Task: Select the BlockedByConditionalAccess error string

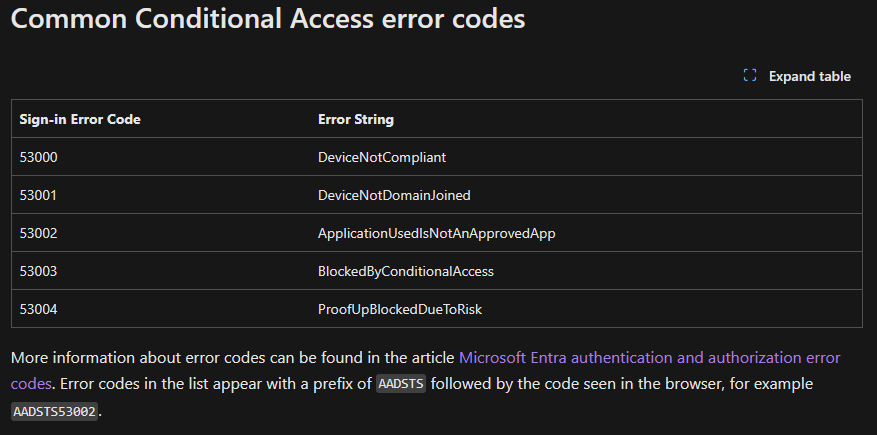Action: pyautogui.click(x=406, y=271)
